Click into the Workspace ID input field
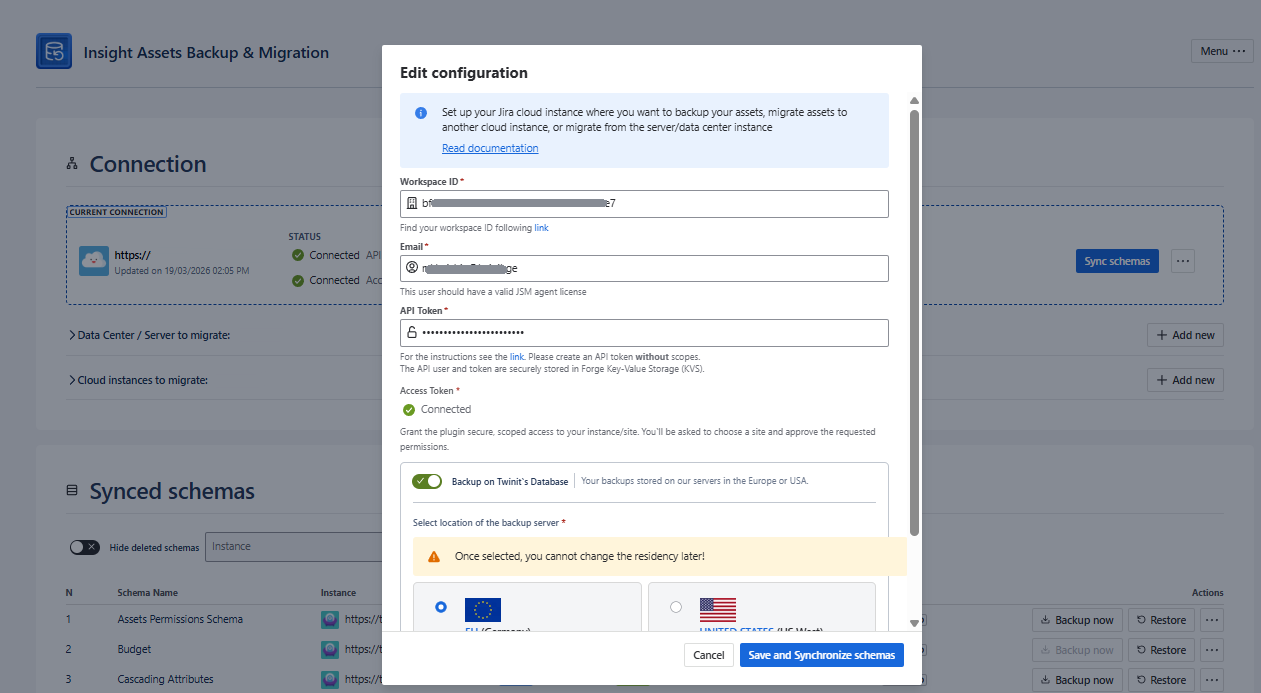The width and height of the screenshot is (1261, 693). [x=644, y=203]
